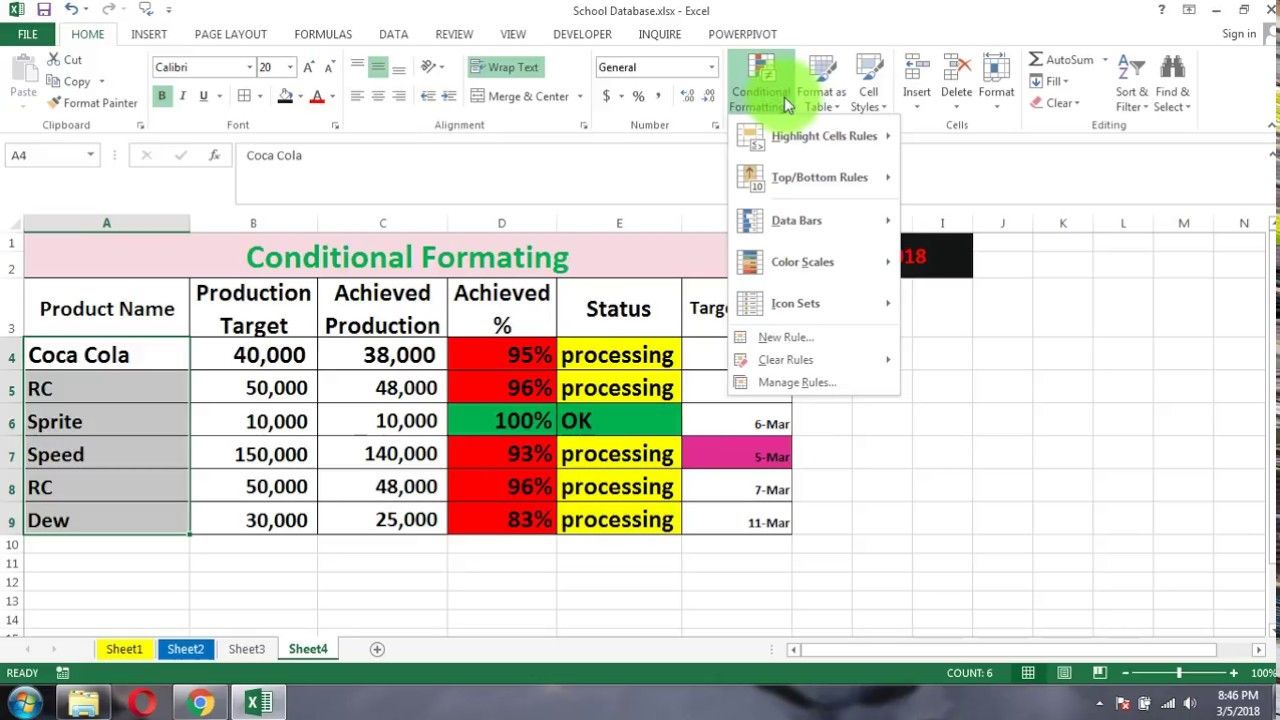Open Highlight Cells Rules submenu
1280x720 pixels.
(x=814, y=136)
